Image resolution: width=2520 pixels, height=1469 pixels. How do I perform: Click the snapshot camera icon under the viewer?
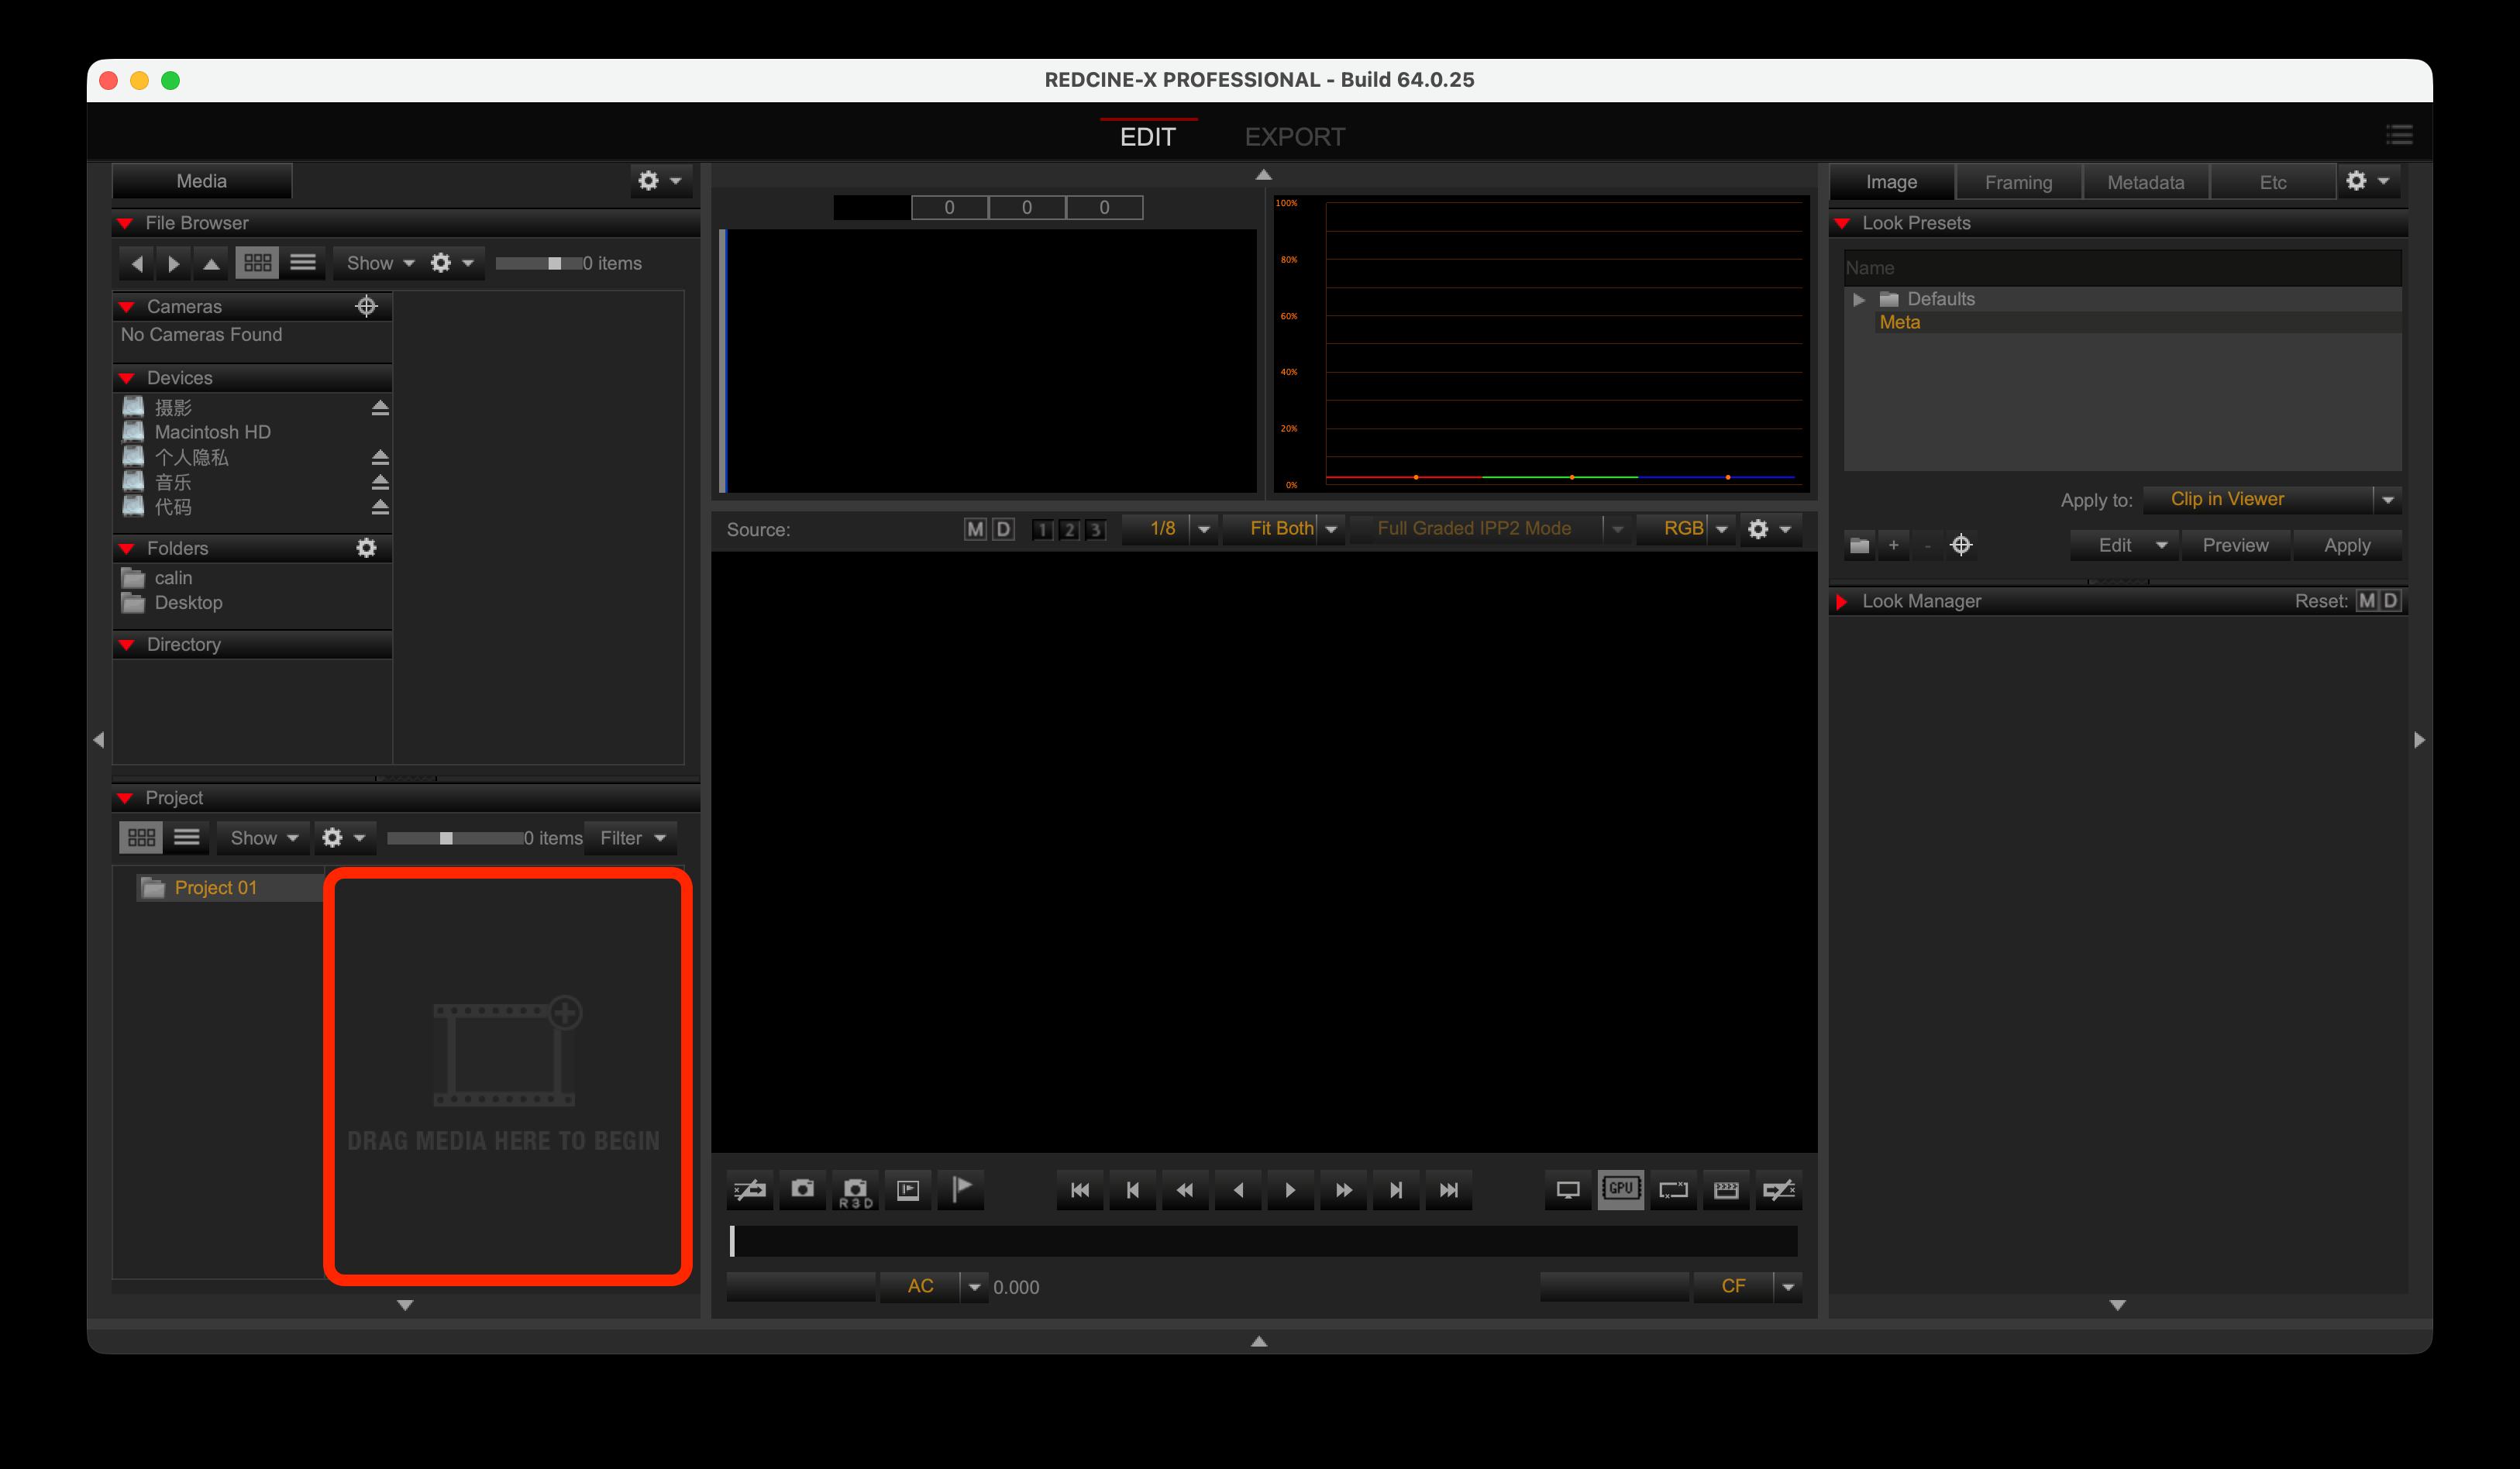(802, 1189)
